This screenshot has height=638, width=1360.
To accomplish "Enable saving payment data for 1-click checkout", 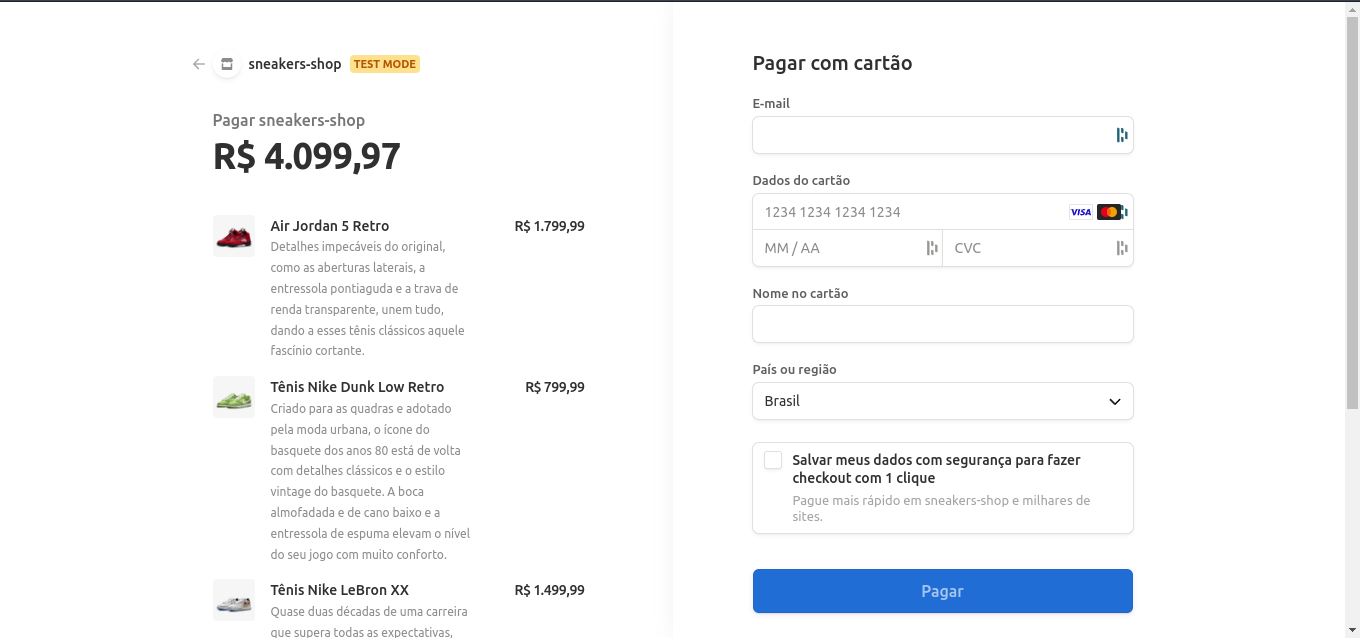I will tap(772, 459).
